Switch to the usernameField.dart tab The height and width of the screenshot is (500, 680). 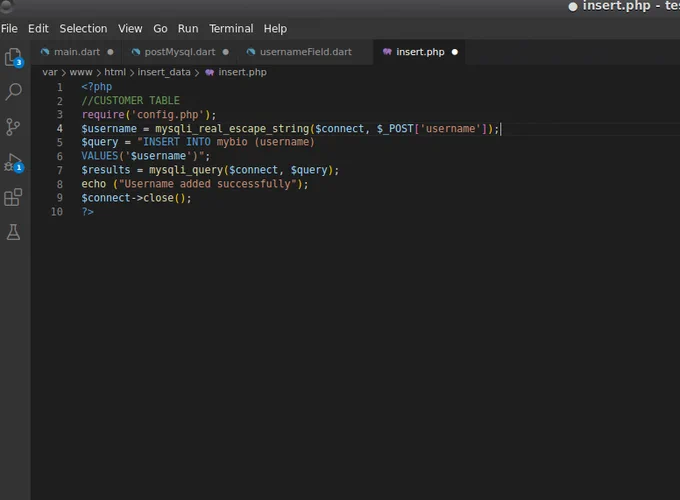click(306, 52)
